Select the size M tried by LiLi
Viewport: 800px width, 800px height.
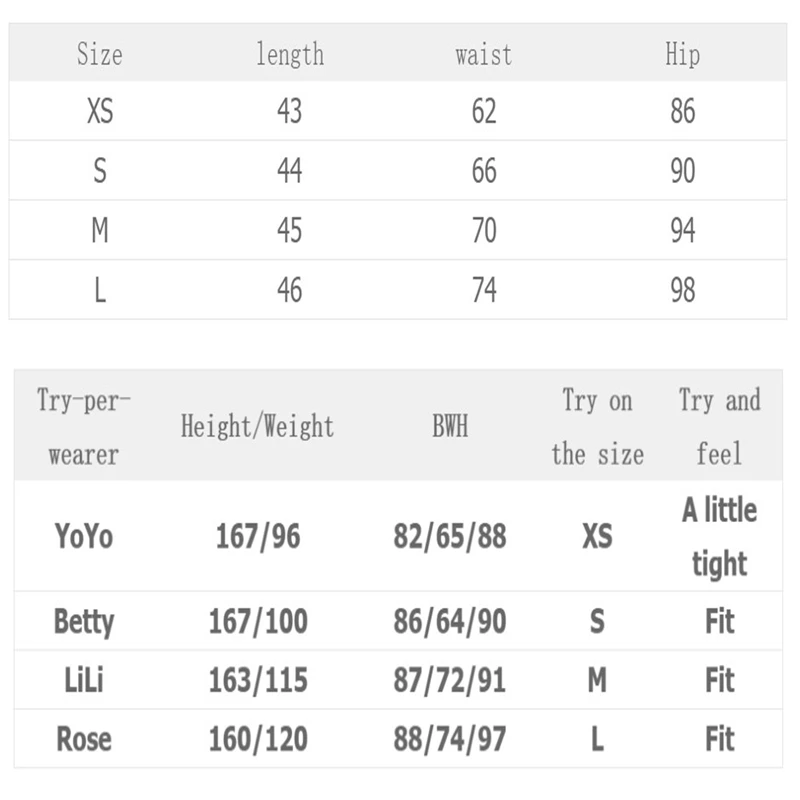[597, 681]
